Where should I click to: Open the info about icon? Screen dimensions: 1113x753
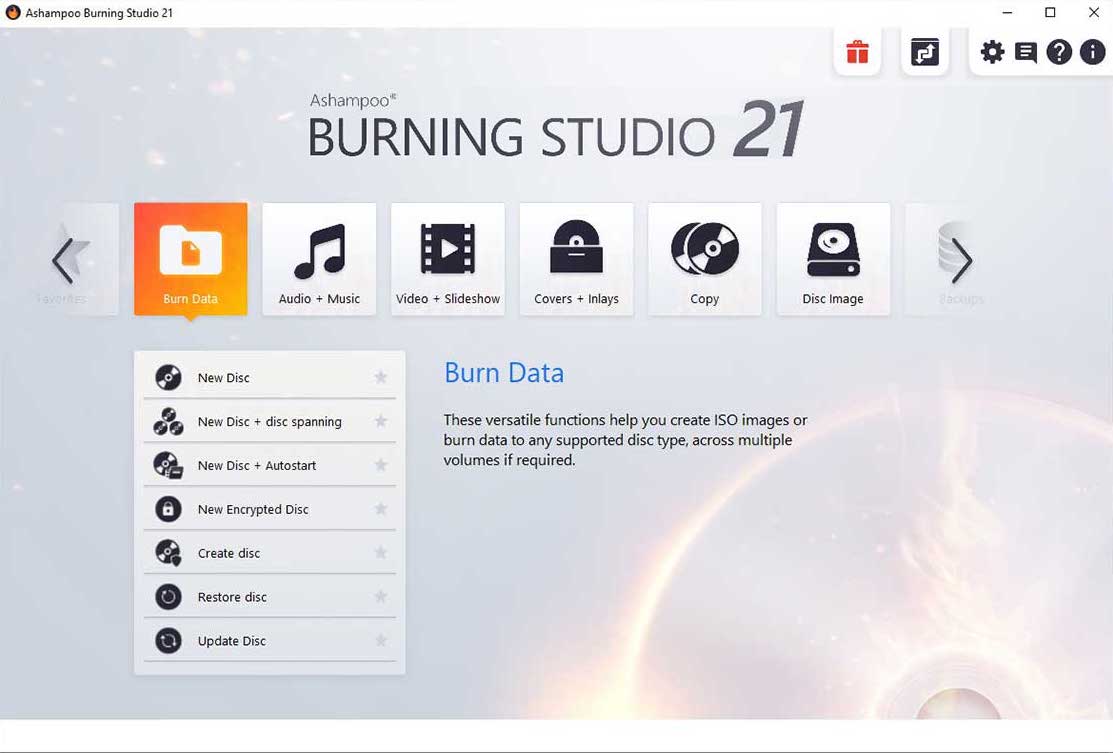[x=1092, y=52]
